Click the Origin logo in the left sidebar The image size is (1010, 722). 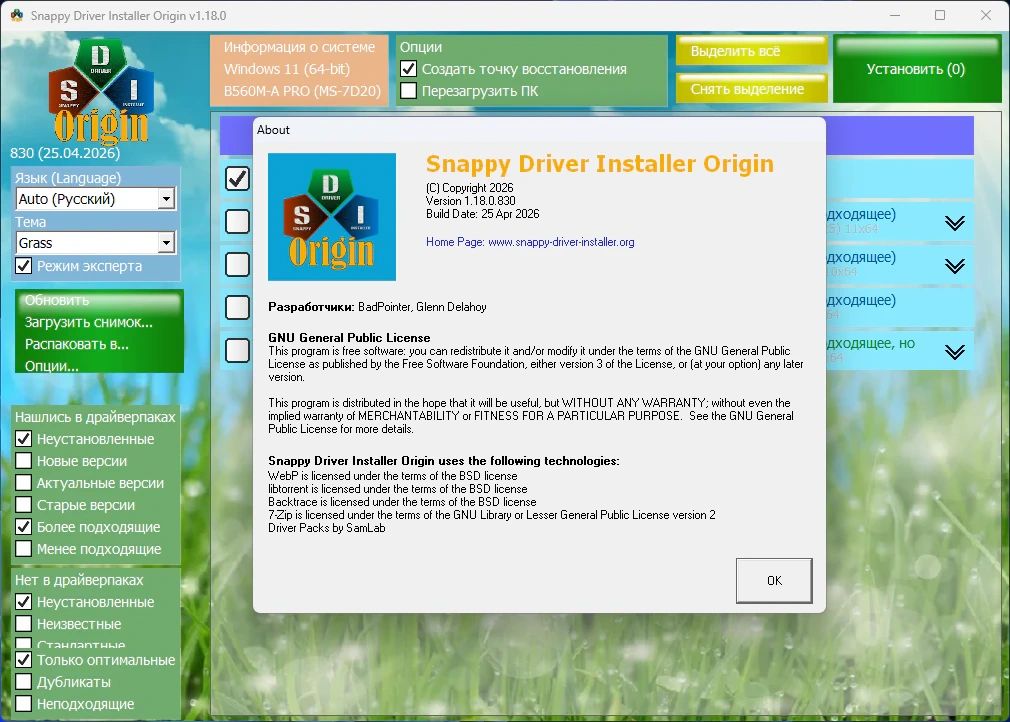tap(100, 91)
